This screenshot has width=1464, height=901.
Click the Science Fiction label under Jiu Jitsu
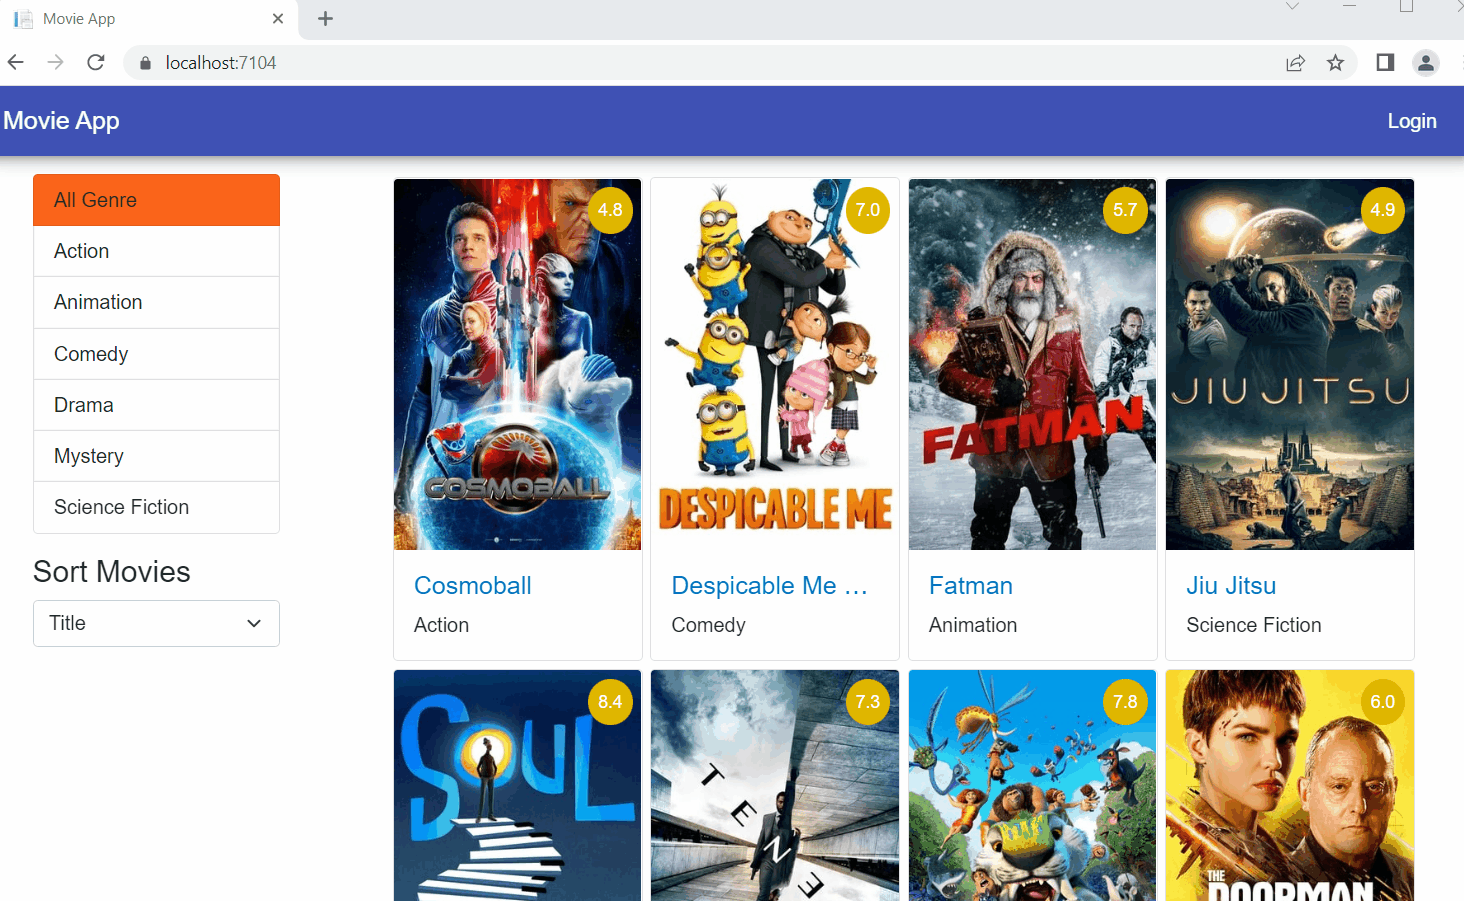(x=1254, y=625)
